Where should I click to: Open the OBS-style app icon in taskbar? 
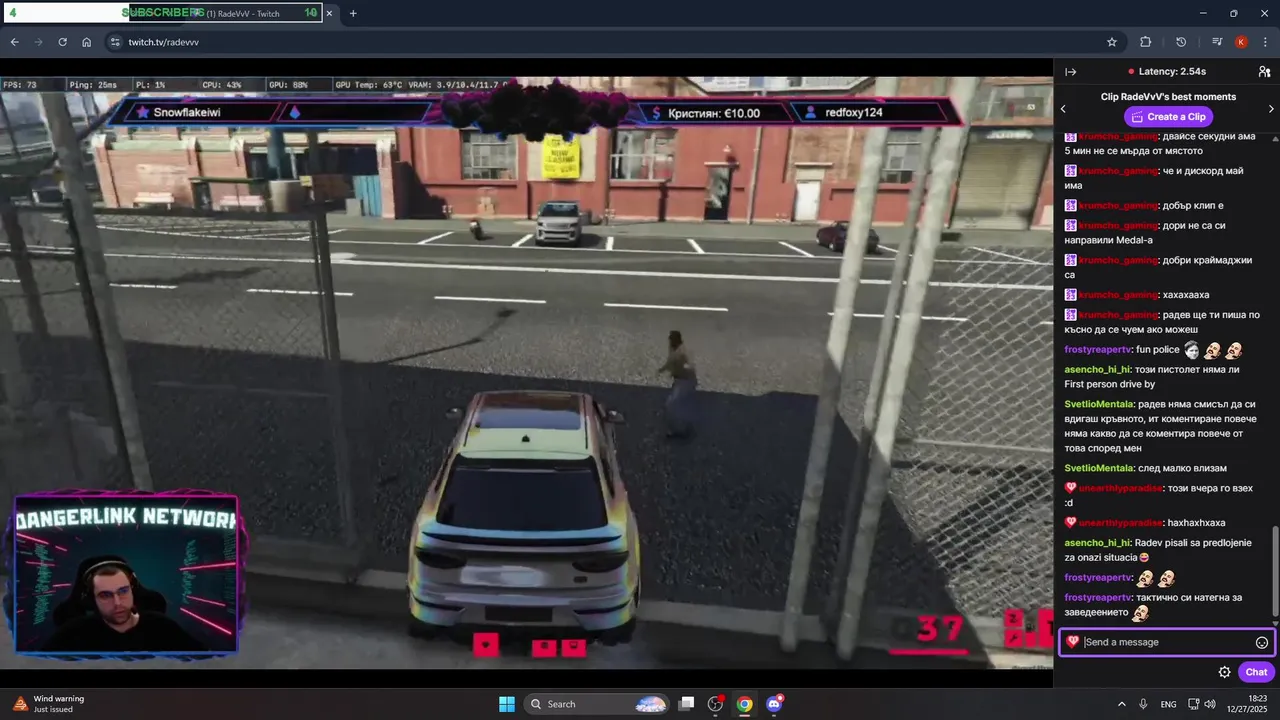(x=715, y=704)
